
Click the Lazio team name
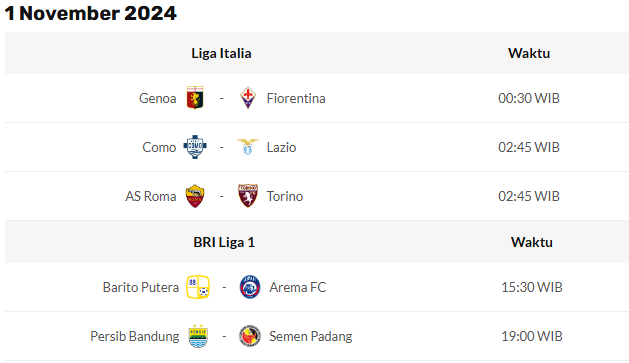pos(282,147)
